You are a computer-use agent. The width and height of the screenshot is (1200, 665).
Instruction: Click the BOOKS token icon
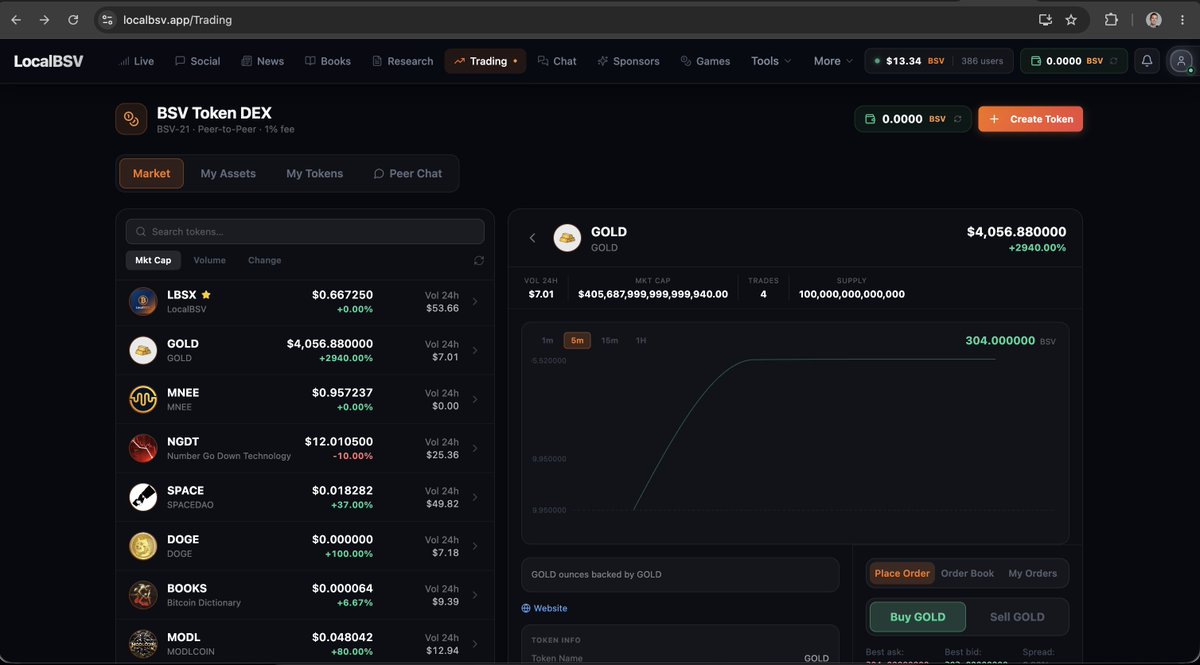[143, 595]
